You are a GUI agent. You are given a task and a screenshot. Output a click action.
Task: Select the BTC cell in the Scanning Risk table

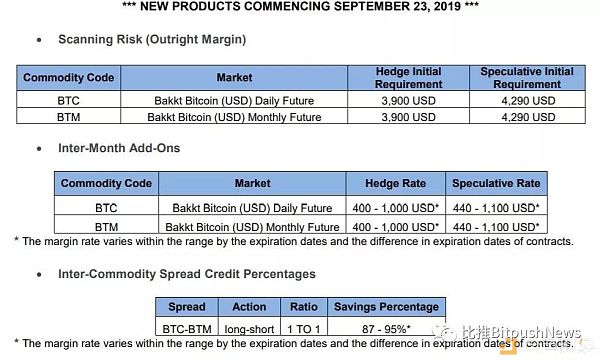pos(68,101)
